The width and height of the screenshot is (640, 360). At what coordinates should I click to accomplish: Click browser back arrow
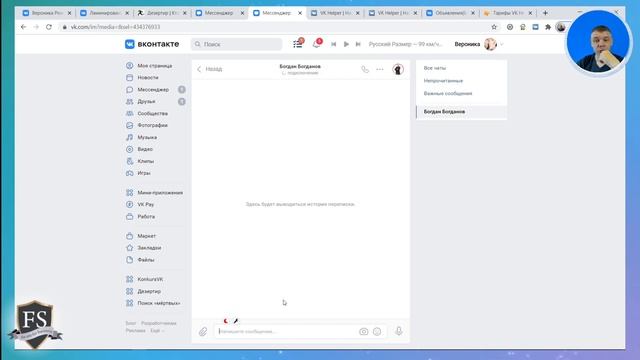pyautogui.click(x=23, y=27)
